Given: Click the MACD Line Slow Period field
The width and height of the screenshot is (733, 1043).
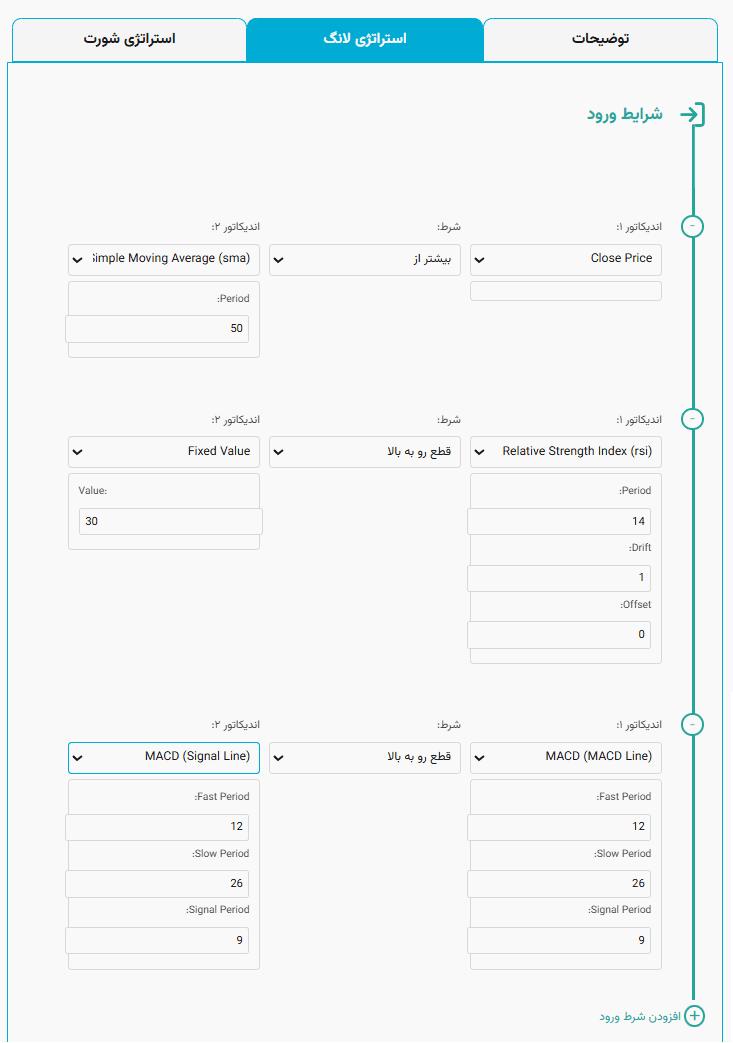Looking at the screenshot, I should 559,884.
